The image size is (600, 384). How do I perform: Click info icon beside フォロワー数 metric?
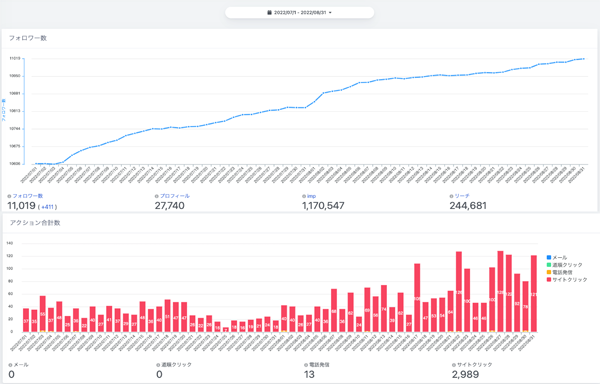(10, 196)
